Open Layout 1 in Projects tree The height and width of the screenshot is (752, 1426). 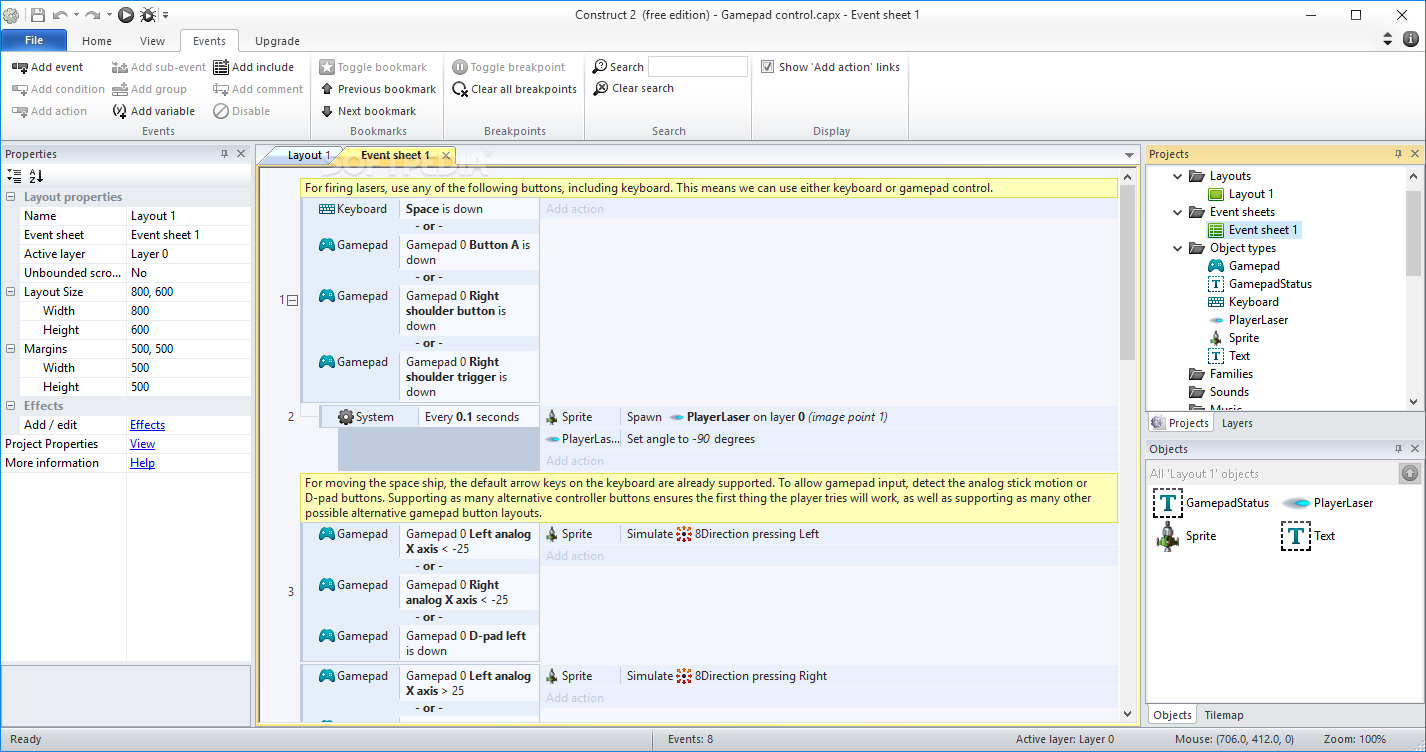coord(1241,194)
